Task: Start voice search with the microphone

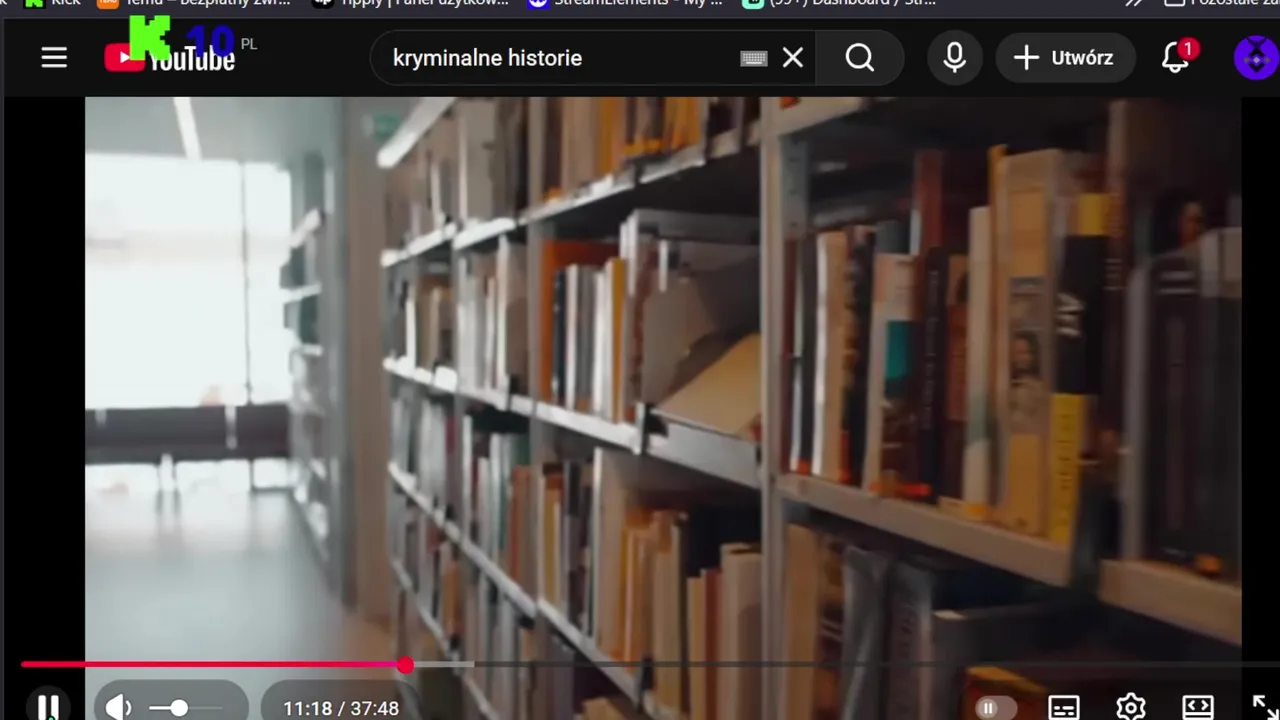Action: coord(955,58)
